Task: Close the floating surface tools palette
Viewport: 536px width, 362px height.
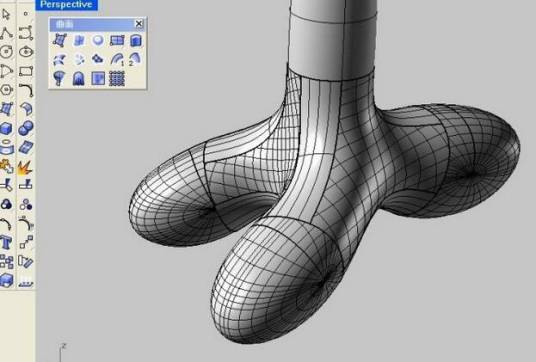Action: (138, 24)
